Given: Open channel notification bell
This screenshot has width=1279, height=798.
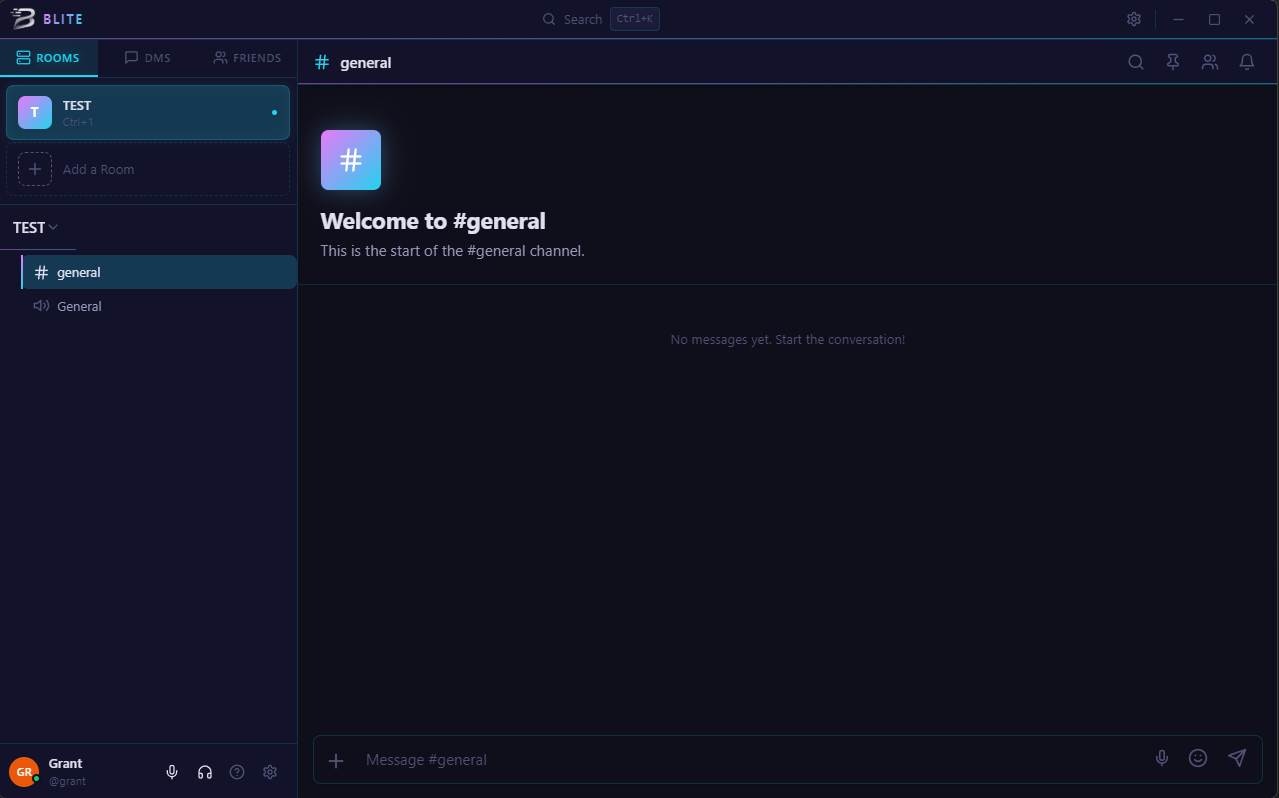Looking at the screenshot, I should pos(1247,62).
